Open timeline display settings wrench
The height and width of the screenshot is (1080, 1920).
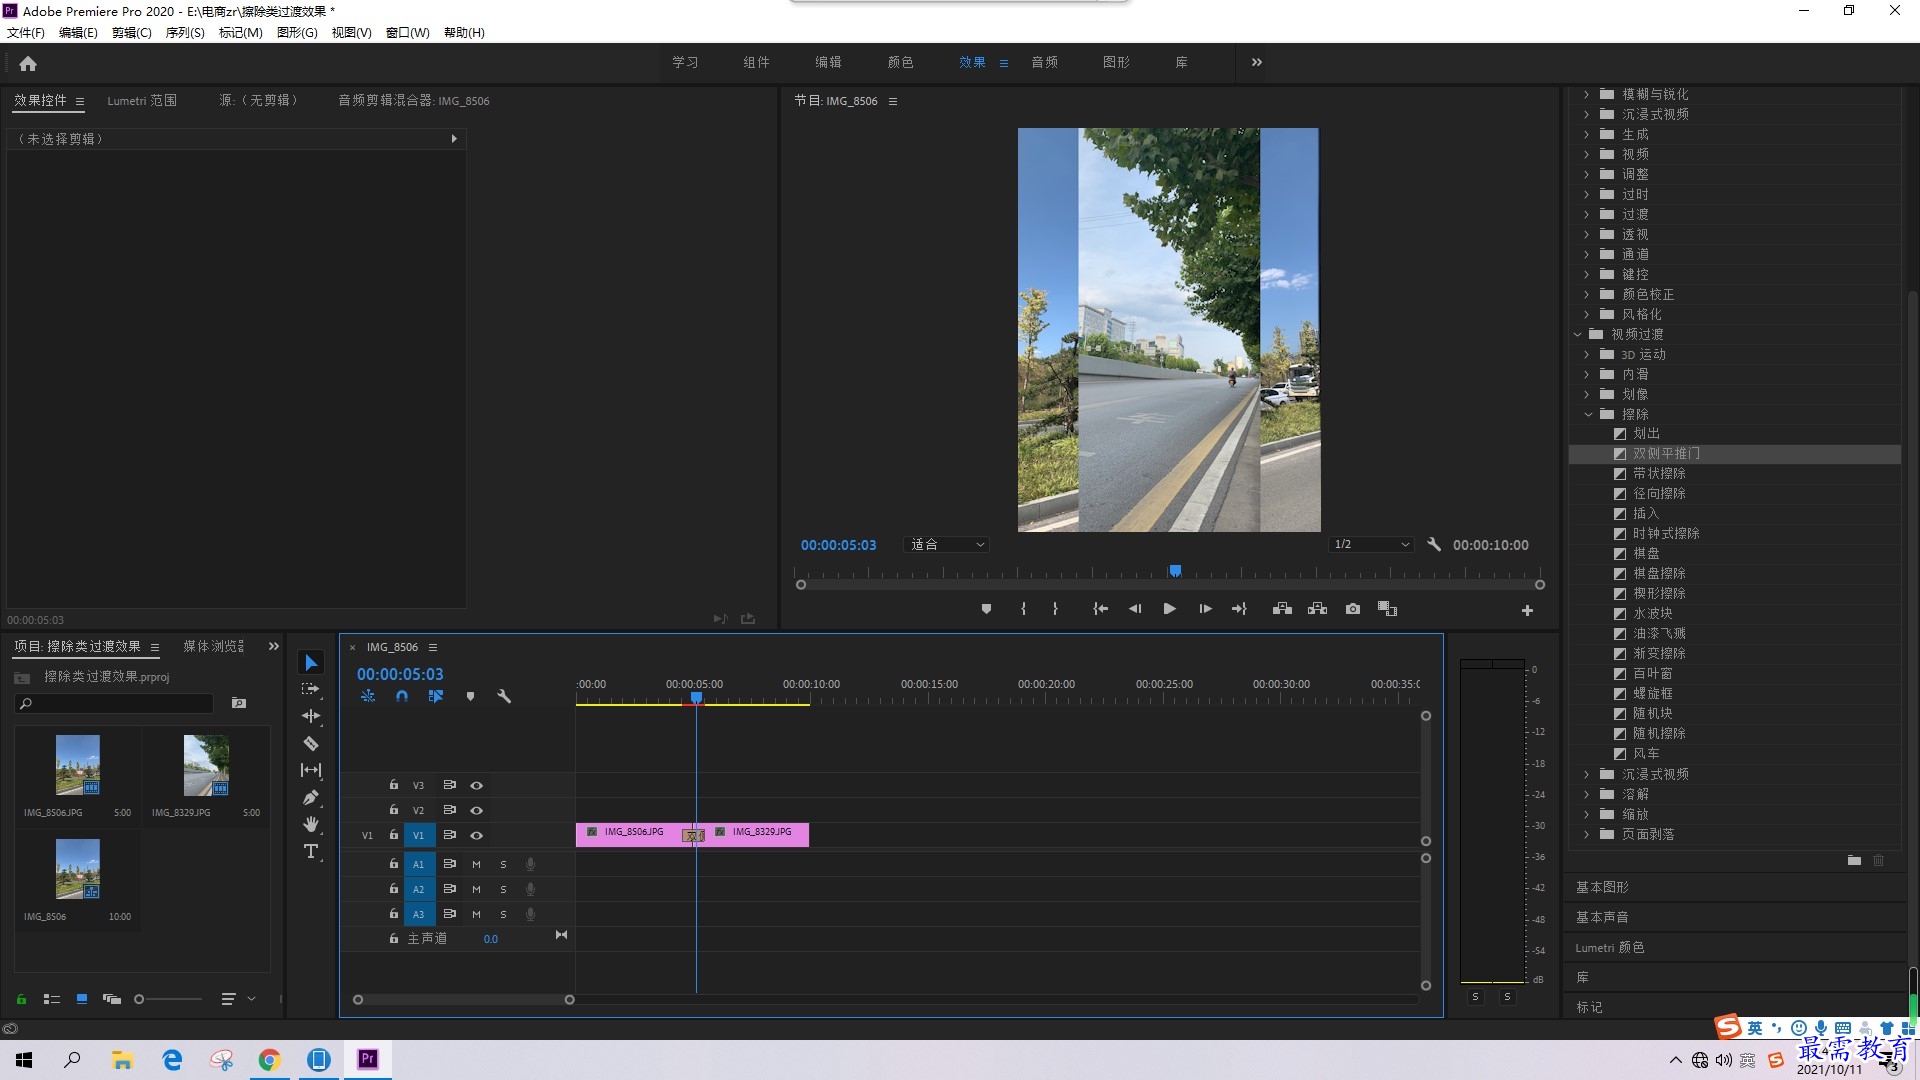[x=504, y=696]
